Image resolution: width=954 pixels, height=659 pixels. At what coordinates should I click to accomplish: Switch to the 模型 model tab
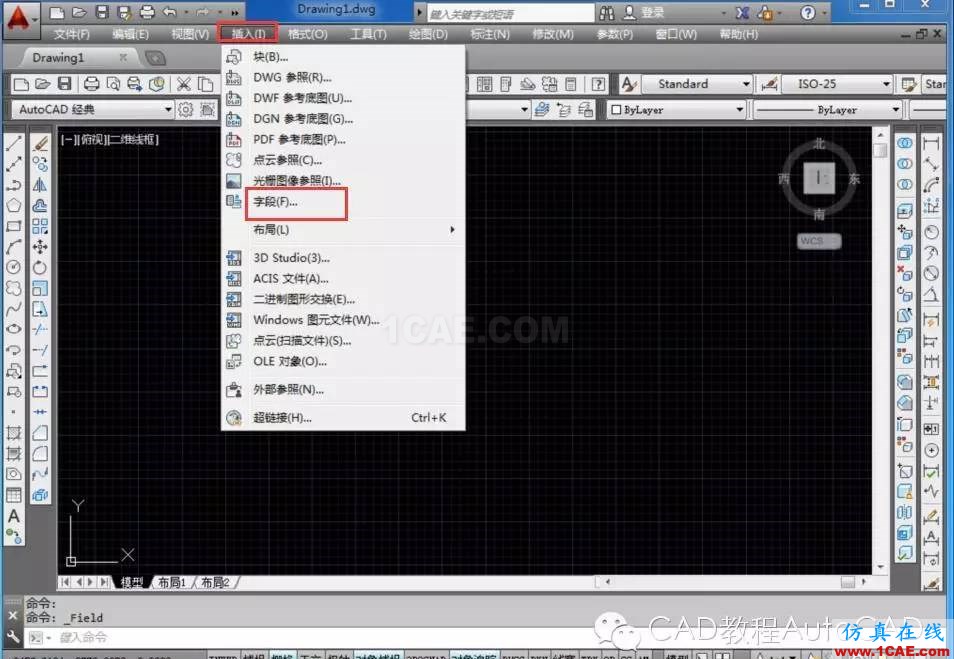[x=132, y=582]
